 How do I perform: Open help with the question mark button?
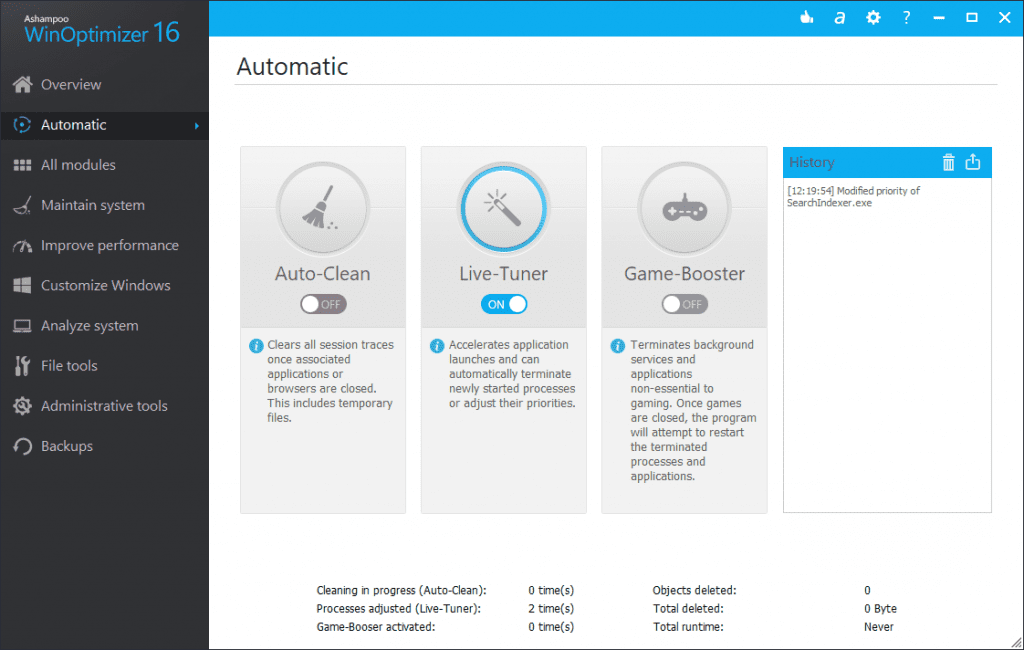pos(905,17)
